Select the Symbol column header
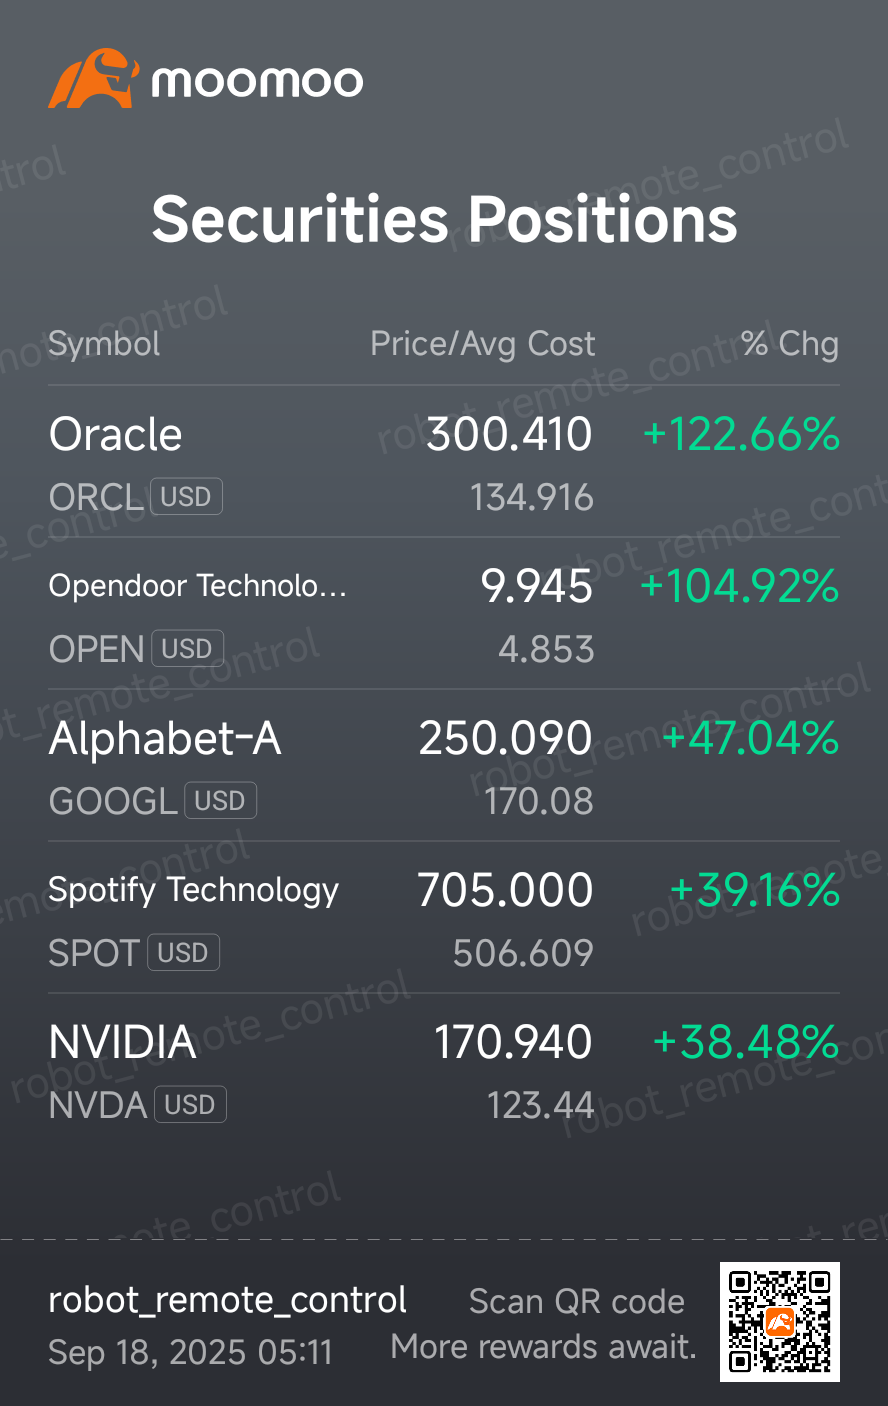Image resolution: width=888 pixels, height=1406 pixels. 104,344
